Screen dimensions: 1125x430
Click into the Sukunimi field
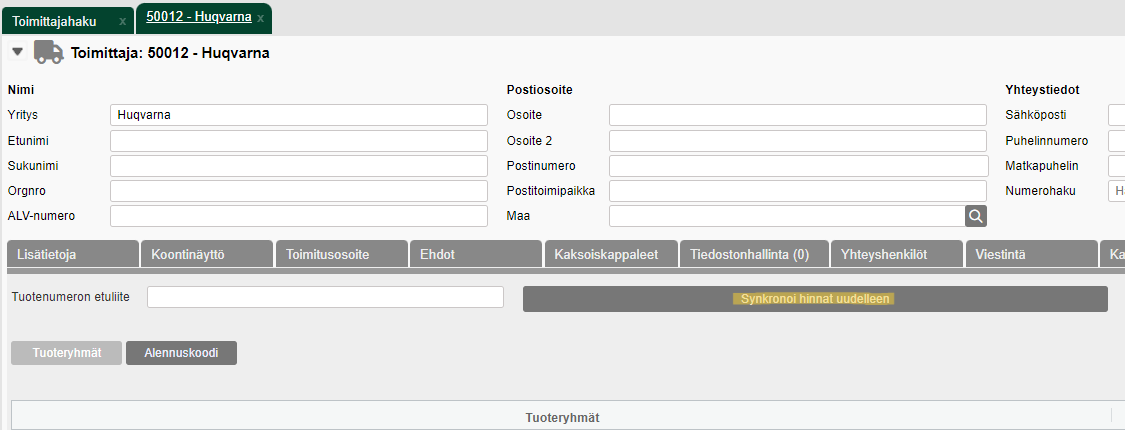click(298, 166)
